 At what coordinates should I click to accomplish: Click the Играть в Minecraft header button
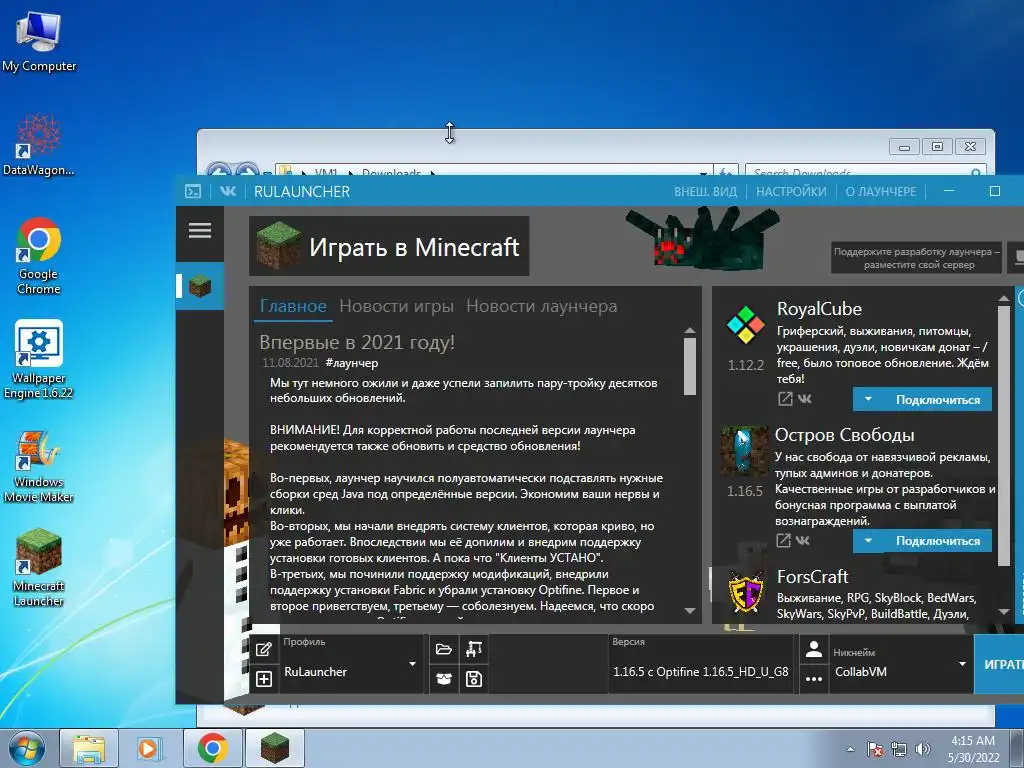(389, 246)
